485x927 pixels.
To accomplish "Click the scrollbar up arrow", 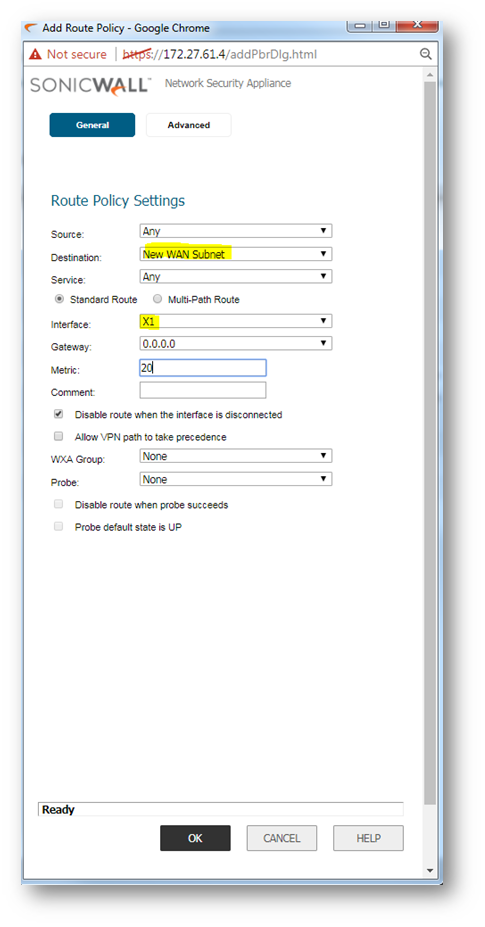I will click(x=430, y=75).
